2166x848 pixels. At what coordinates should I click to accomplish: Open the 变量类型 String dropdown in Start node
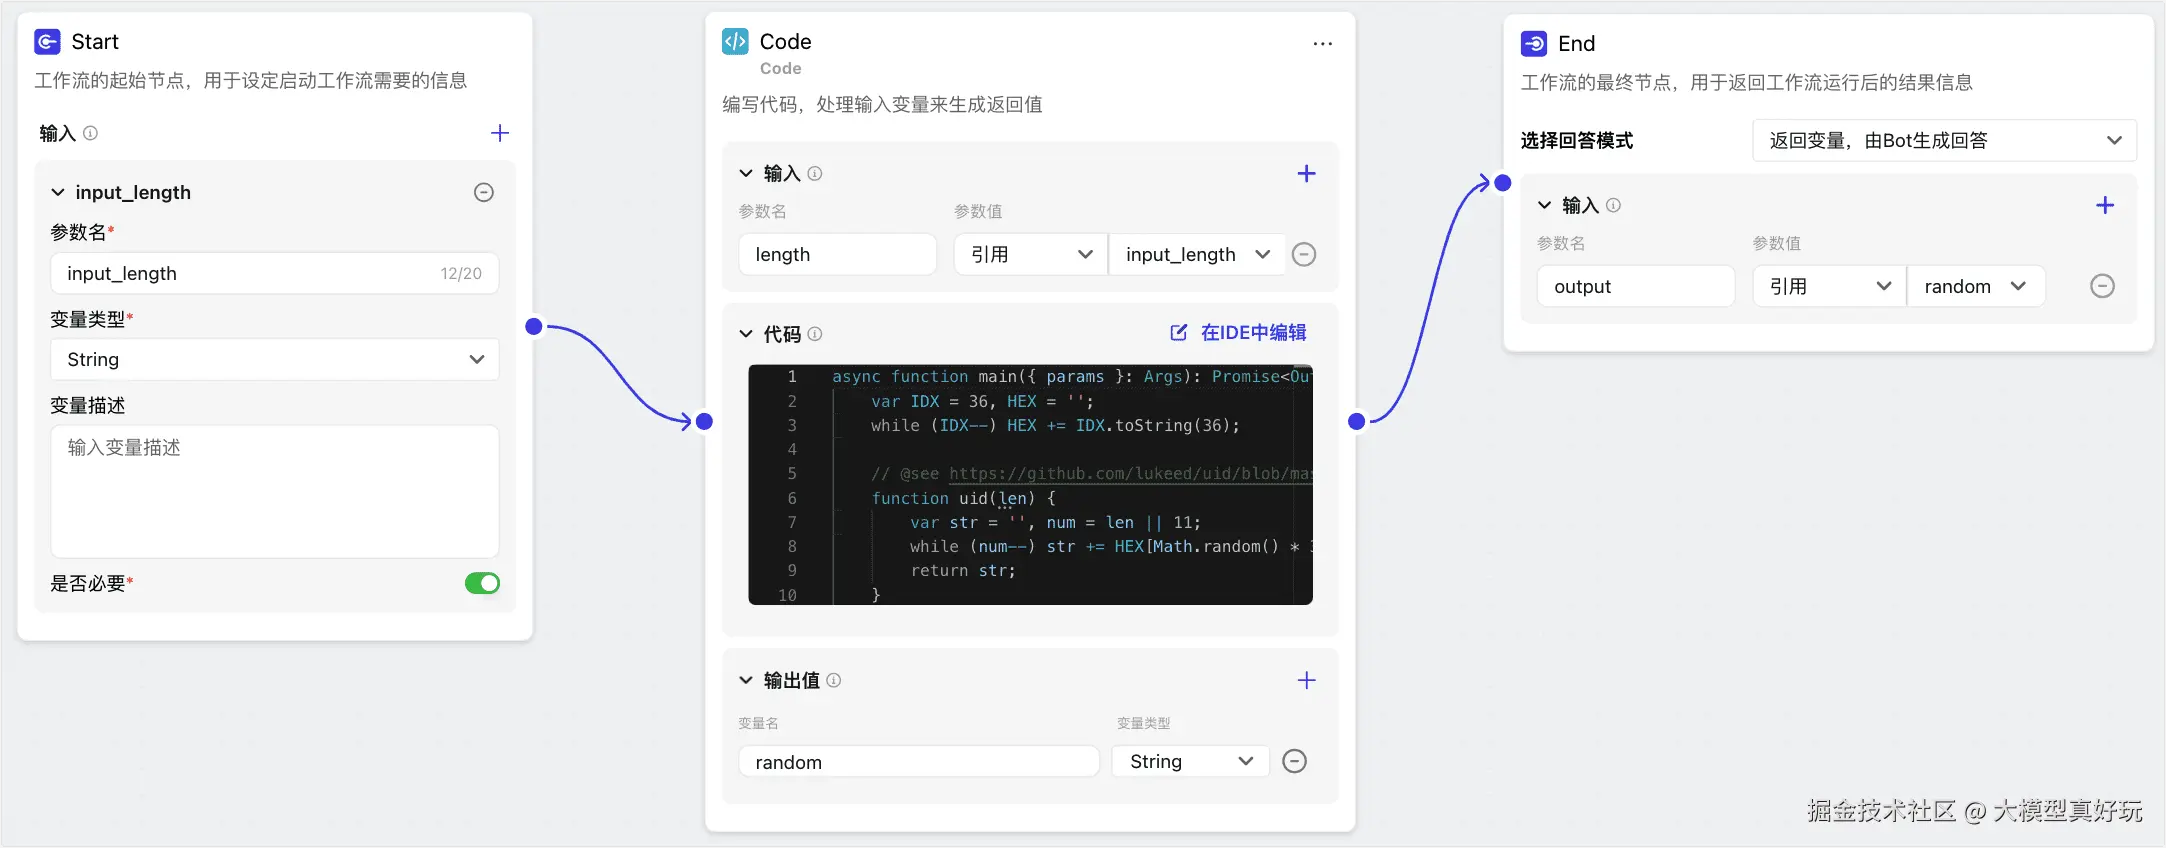coord(274,360)
